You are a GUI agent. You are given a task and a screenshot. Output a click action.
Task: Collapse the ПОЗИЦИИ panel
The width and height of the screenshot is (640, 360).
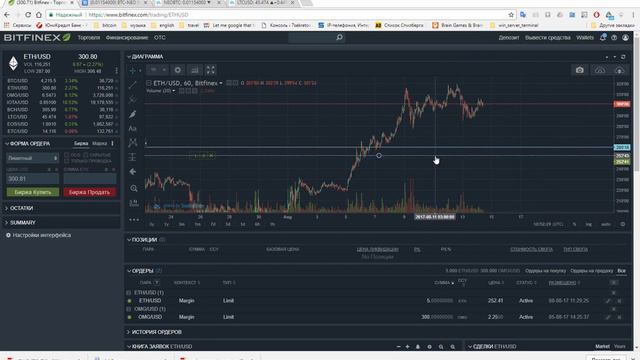tap(129, 240)
